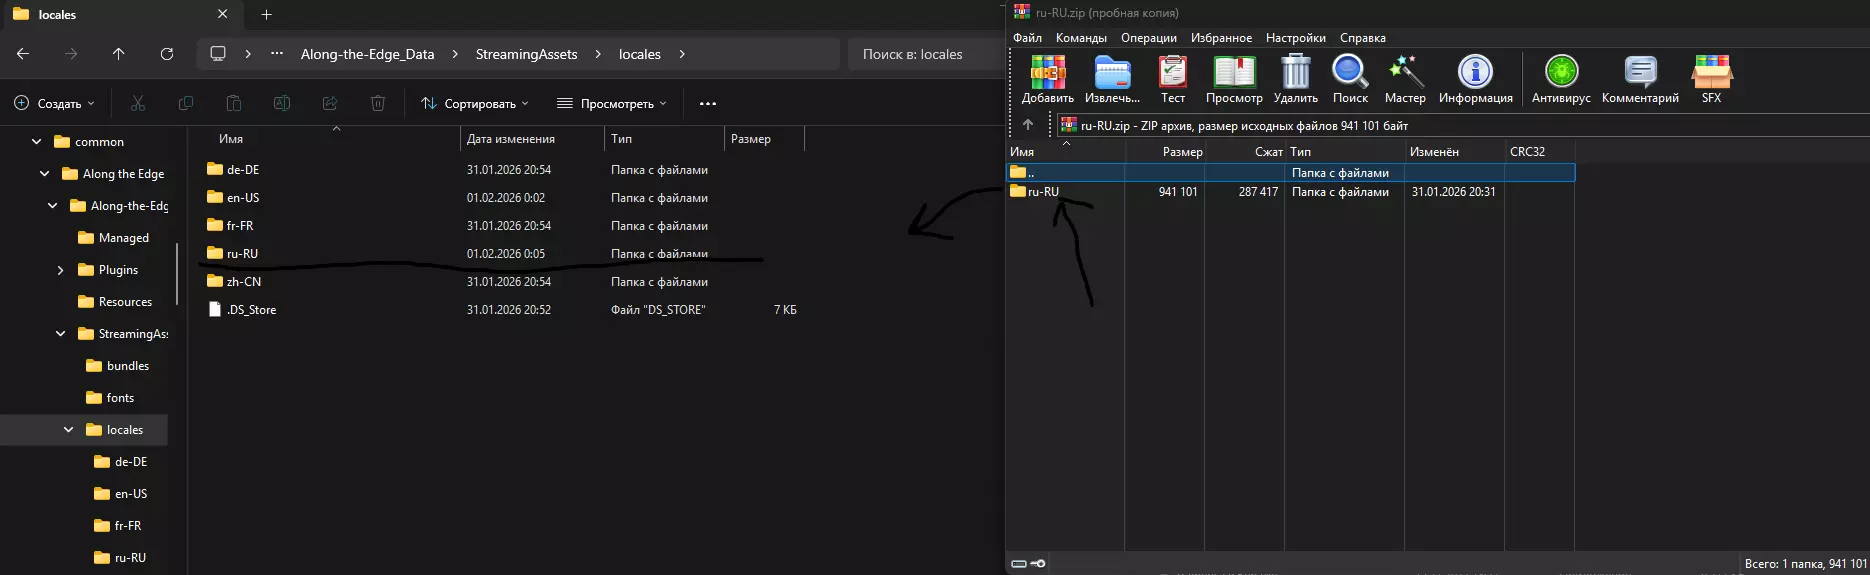Open the Просмотреть (View) dropdown
The image size is (1870, 575).
click(611, 103)
